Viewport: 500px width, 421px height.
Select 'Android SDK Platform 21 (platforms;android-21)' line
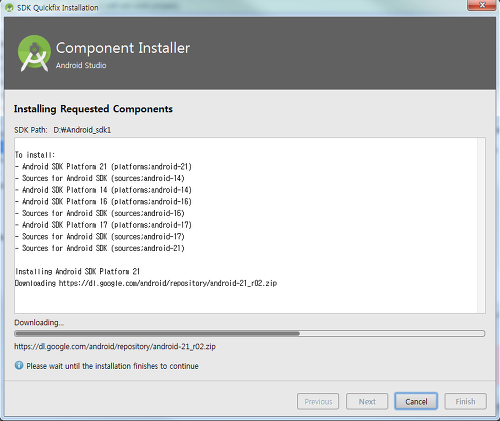pyautogui.click(x=103, y=167)
